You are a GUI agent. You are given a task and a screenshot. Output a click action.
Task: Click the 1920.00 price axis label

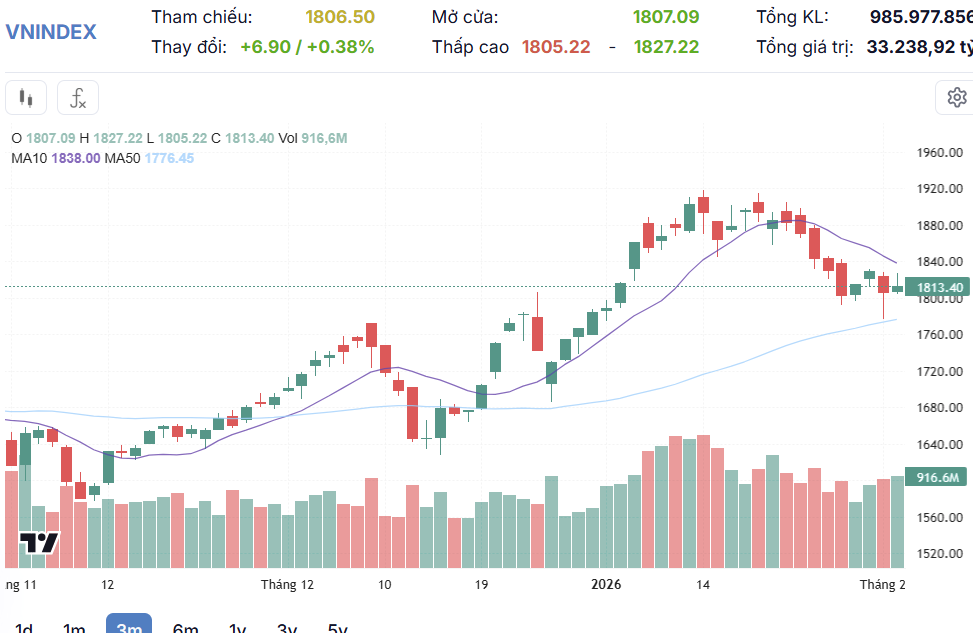point(939,189)
